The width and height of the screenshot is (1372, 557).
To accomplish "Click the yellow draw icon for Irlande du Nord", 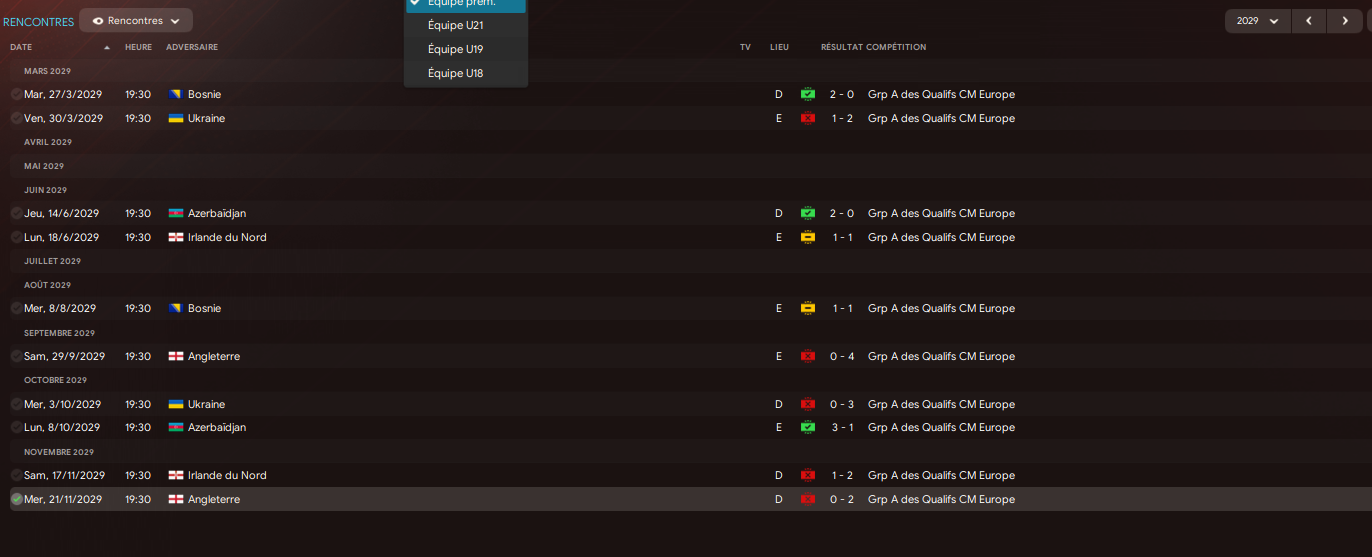I will (x=807, y=237).
